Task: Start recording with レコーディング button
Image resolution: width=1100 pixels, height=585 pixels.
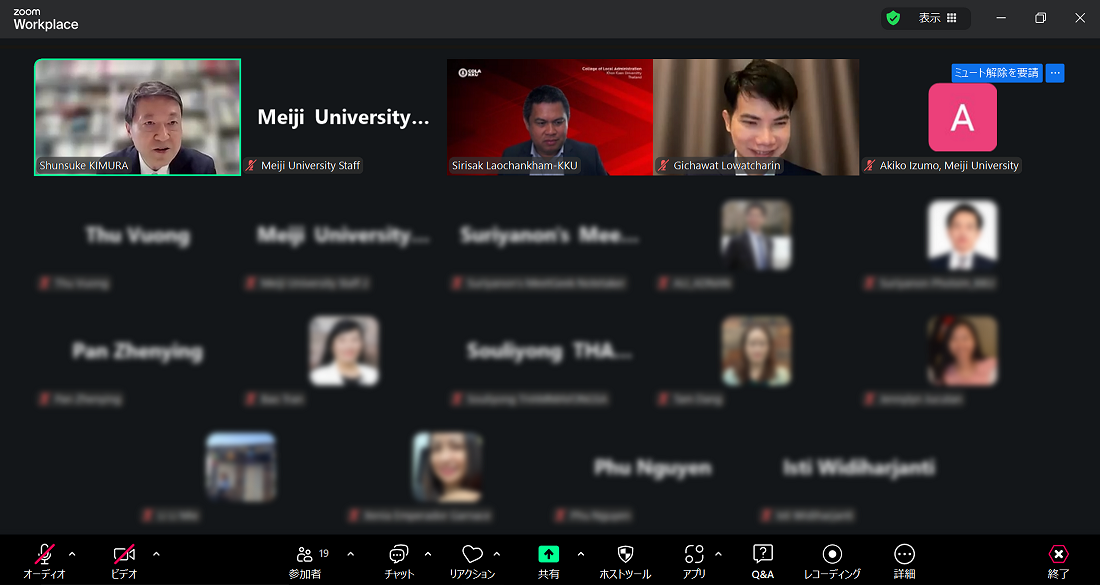Action: click(832, 560)
